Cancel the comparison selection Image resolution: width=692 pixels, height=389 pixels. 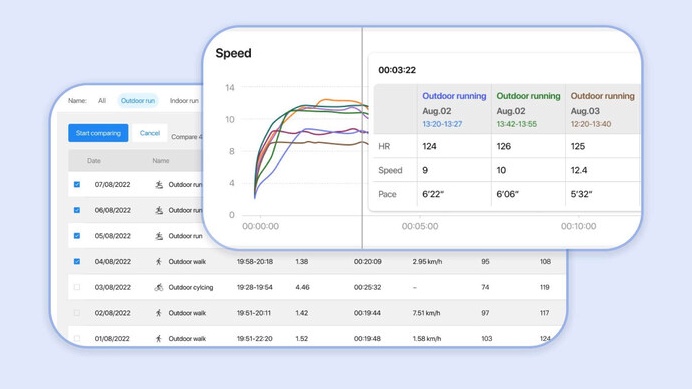150,133
